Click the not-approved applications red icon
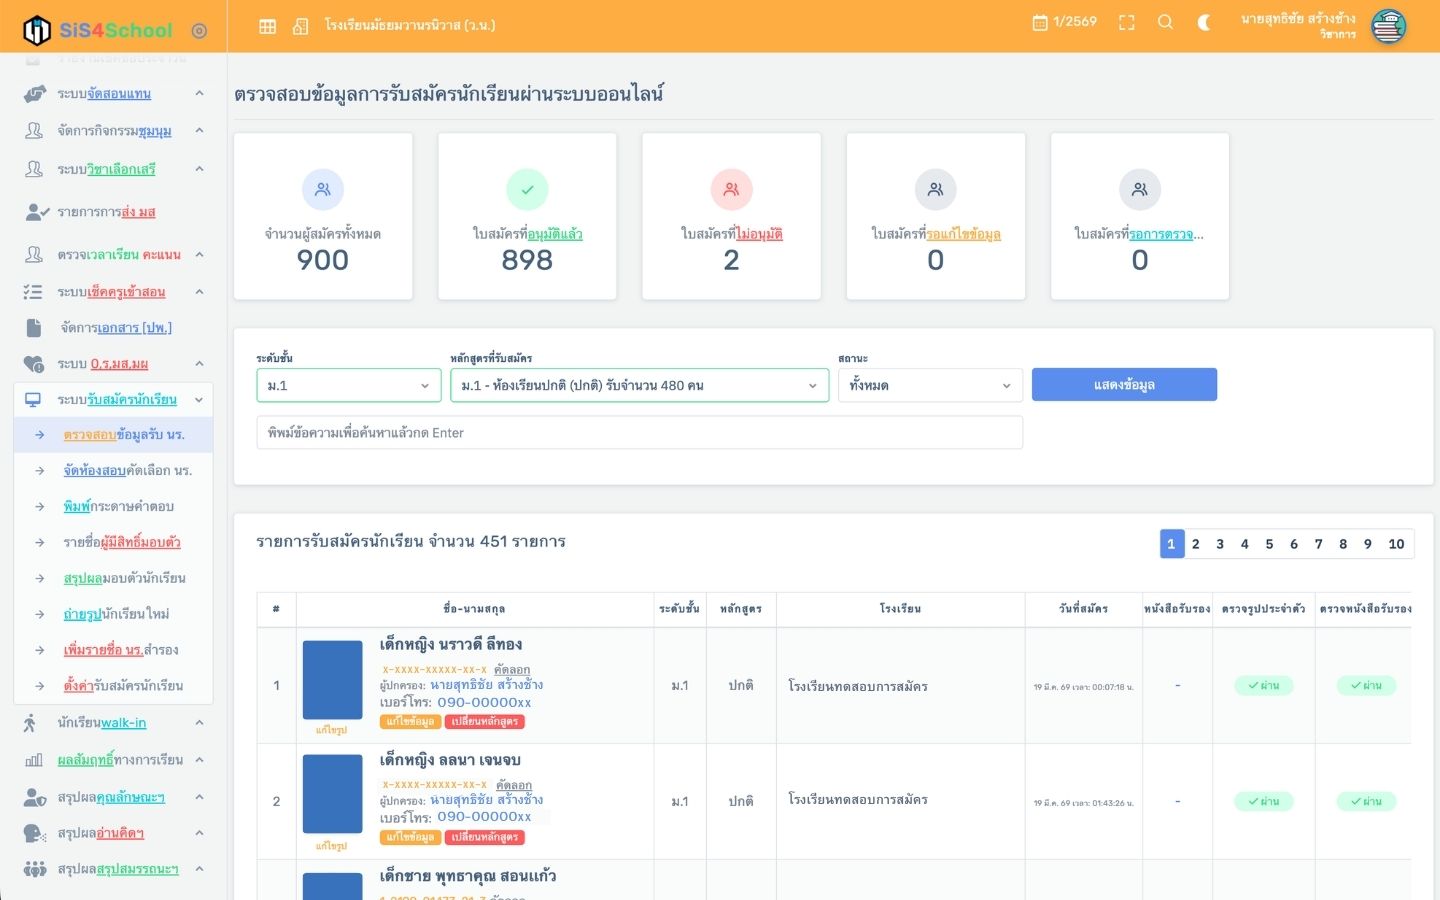The width and height of the screenshot is (1440, 900). [x=731, y=189]
